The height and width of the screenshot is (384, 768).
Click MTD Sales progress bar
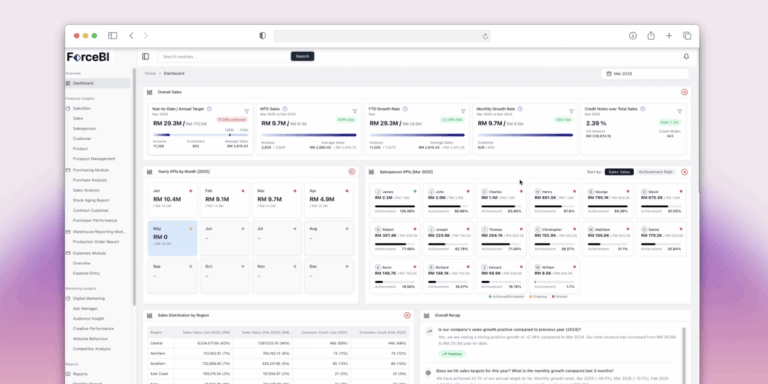[x=309, y=135]
